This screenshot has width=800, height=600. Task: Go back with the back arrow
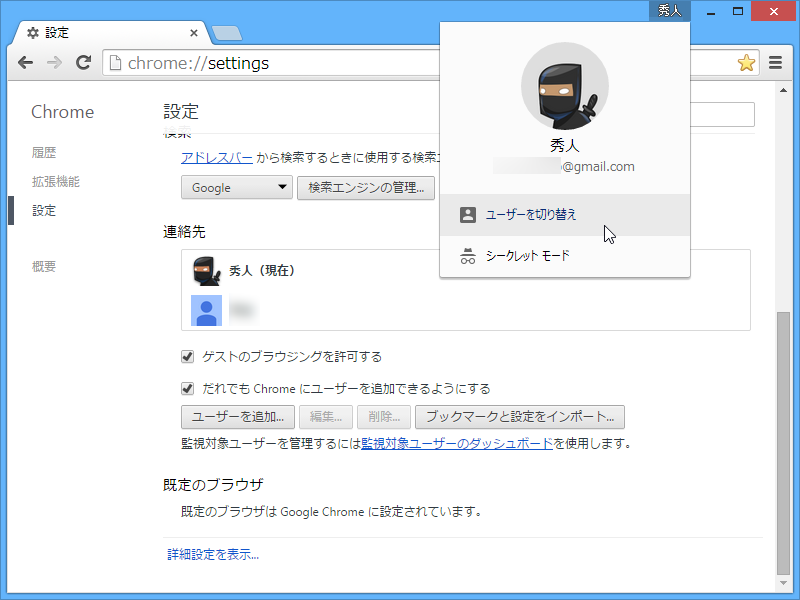(x=25, y=63)
